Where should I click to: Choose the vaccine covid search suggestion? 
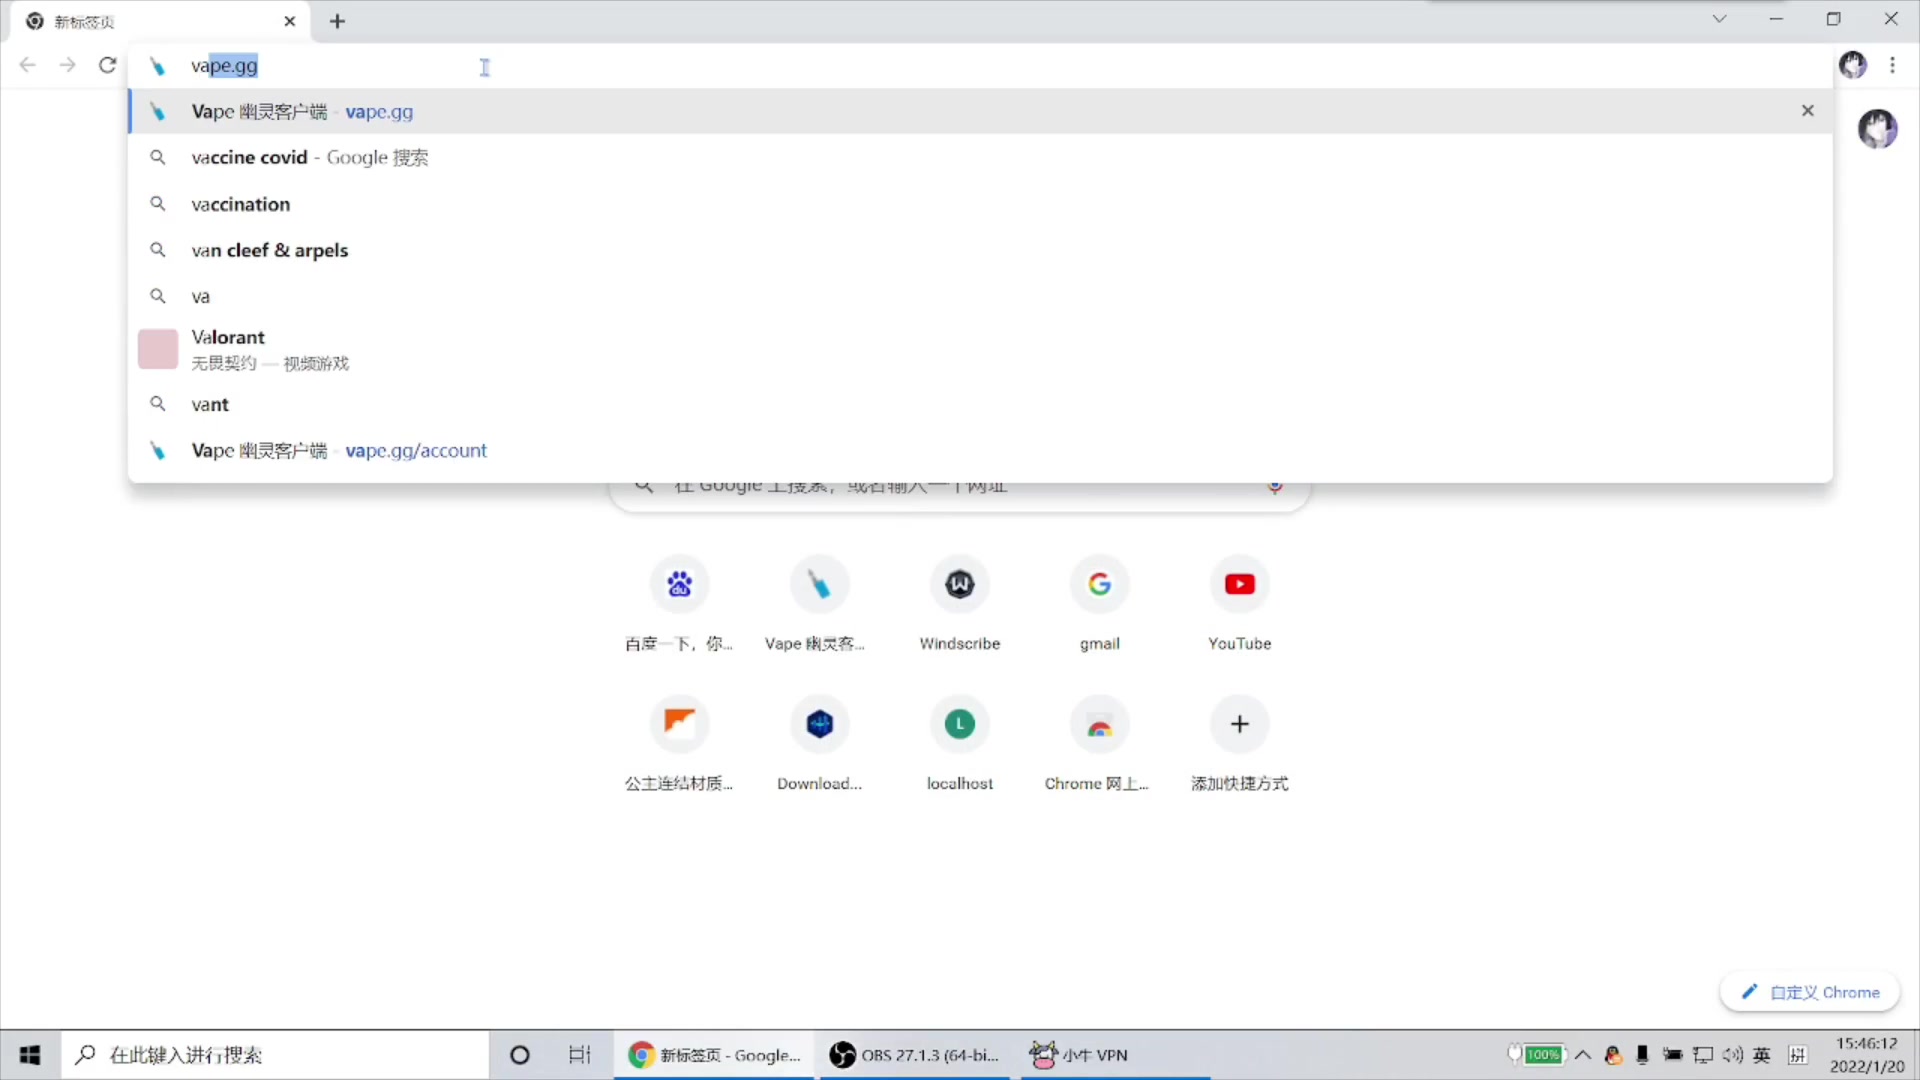coord(980,157)
